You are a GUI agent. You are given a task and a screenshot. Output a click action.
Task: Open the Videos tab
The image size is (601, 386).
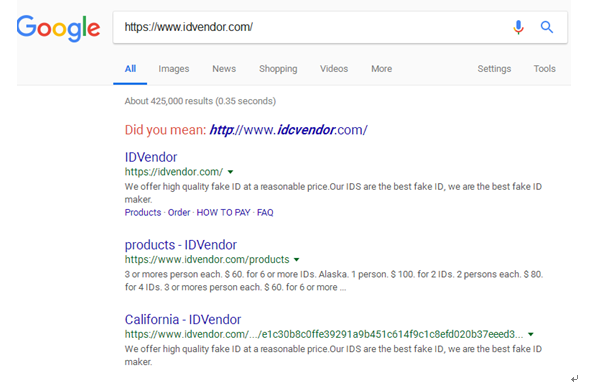pos(334,69)
